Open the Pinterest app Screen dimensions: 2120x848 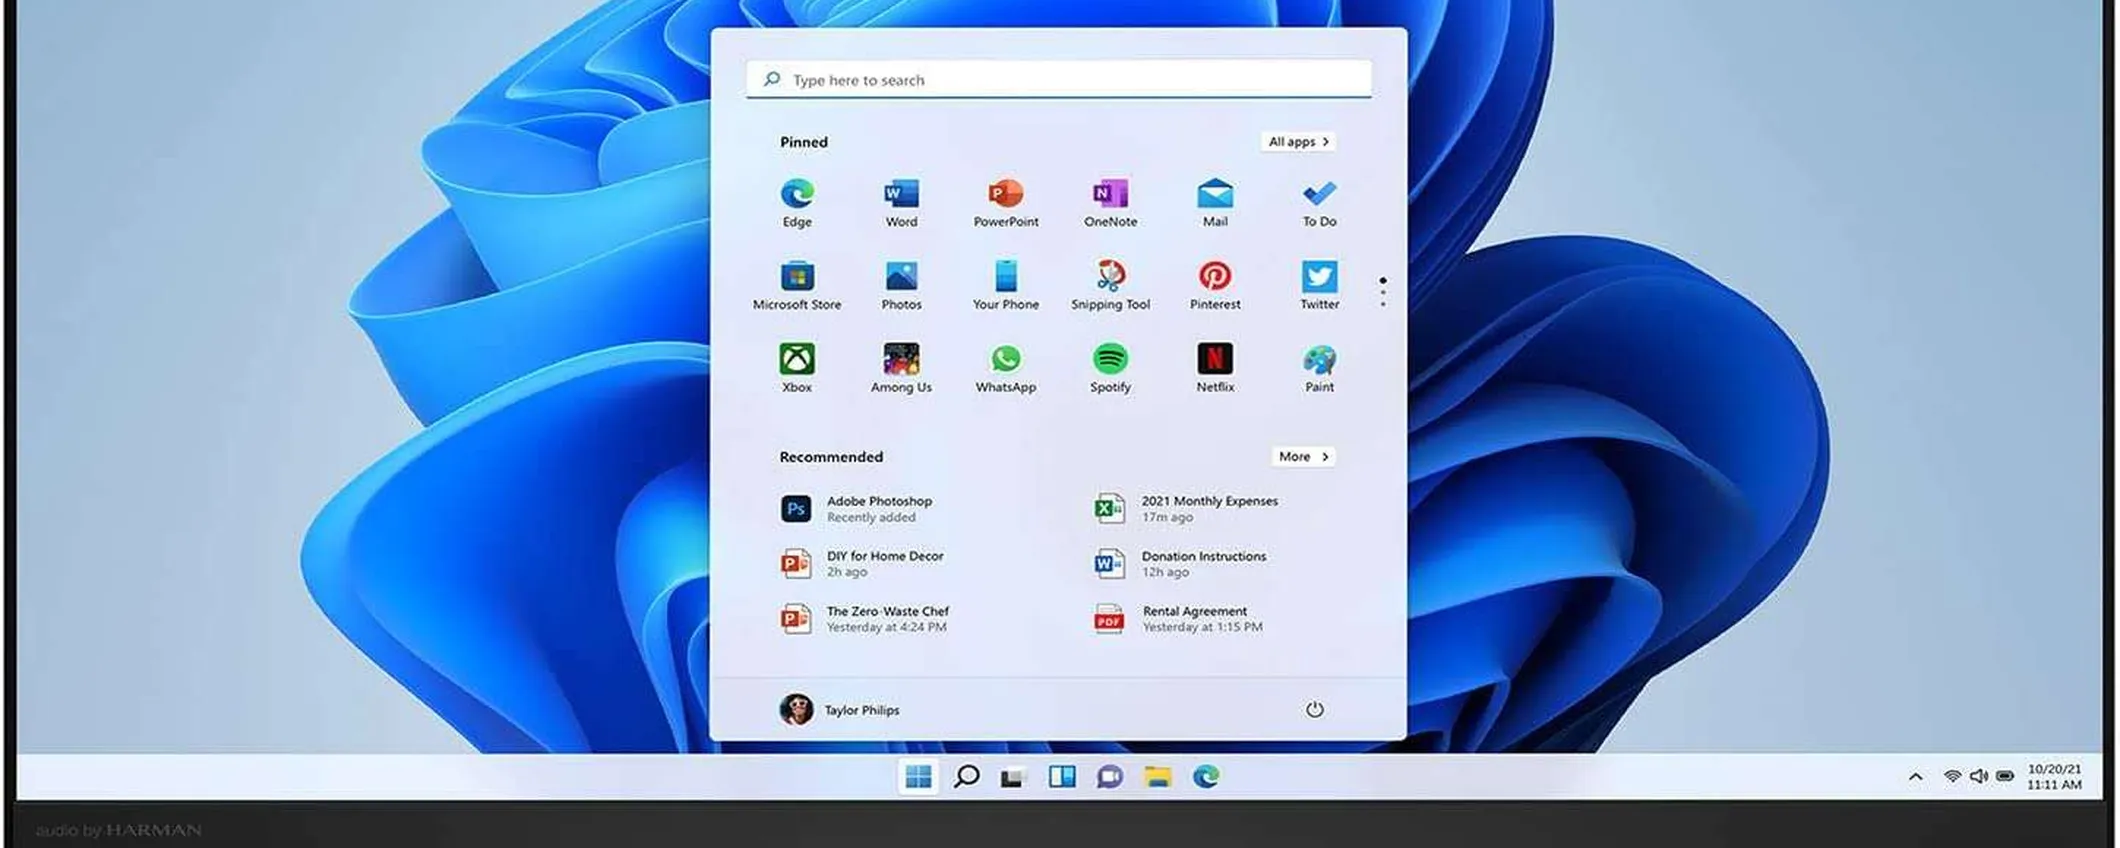click(1215, 285)
